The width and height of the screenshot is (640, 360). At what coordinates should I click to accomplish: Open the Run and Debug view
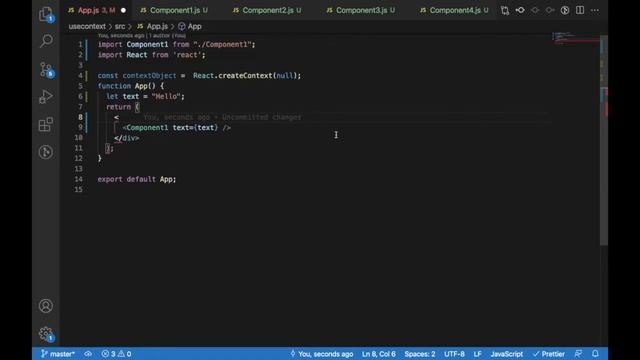pos(46,97)
